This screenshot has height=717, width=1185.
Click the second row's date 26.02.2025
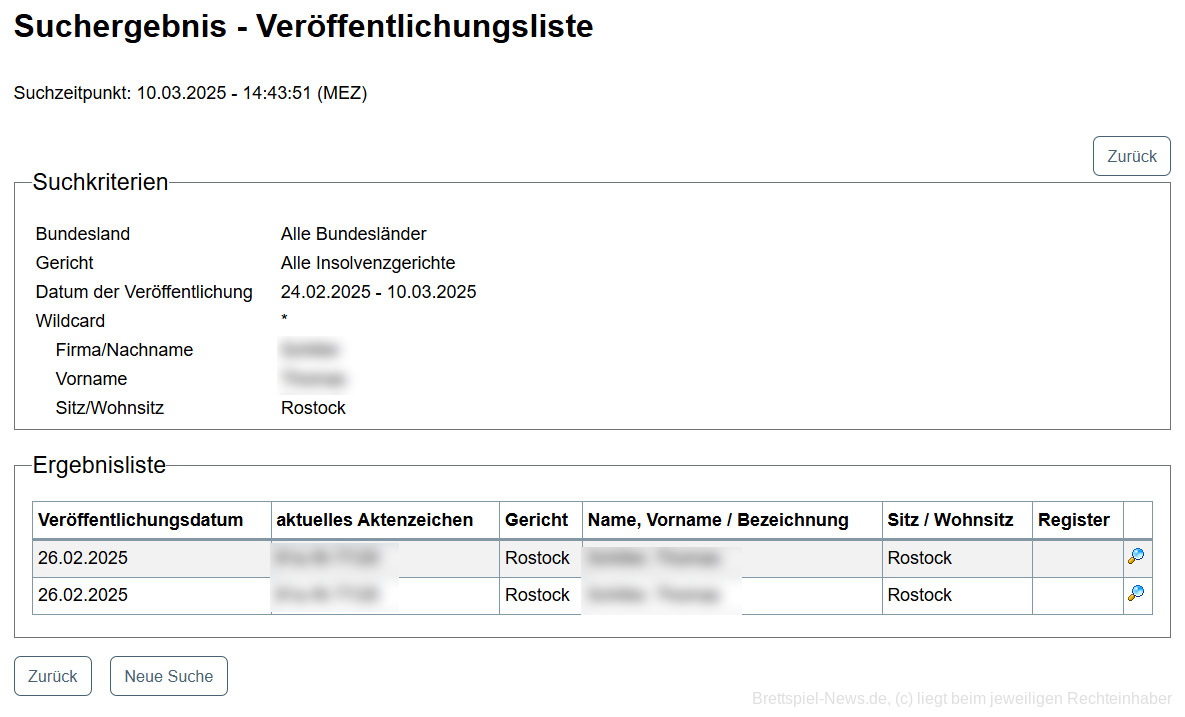click(83, 595)
